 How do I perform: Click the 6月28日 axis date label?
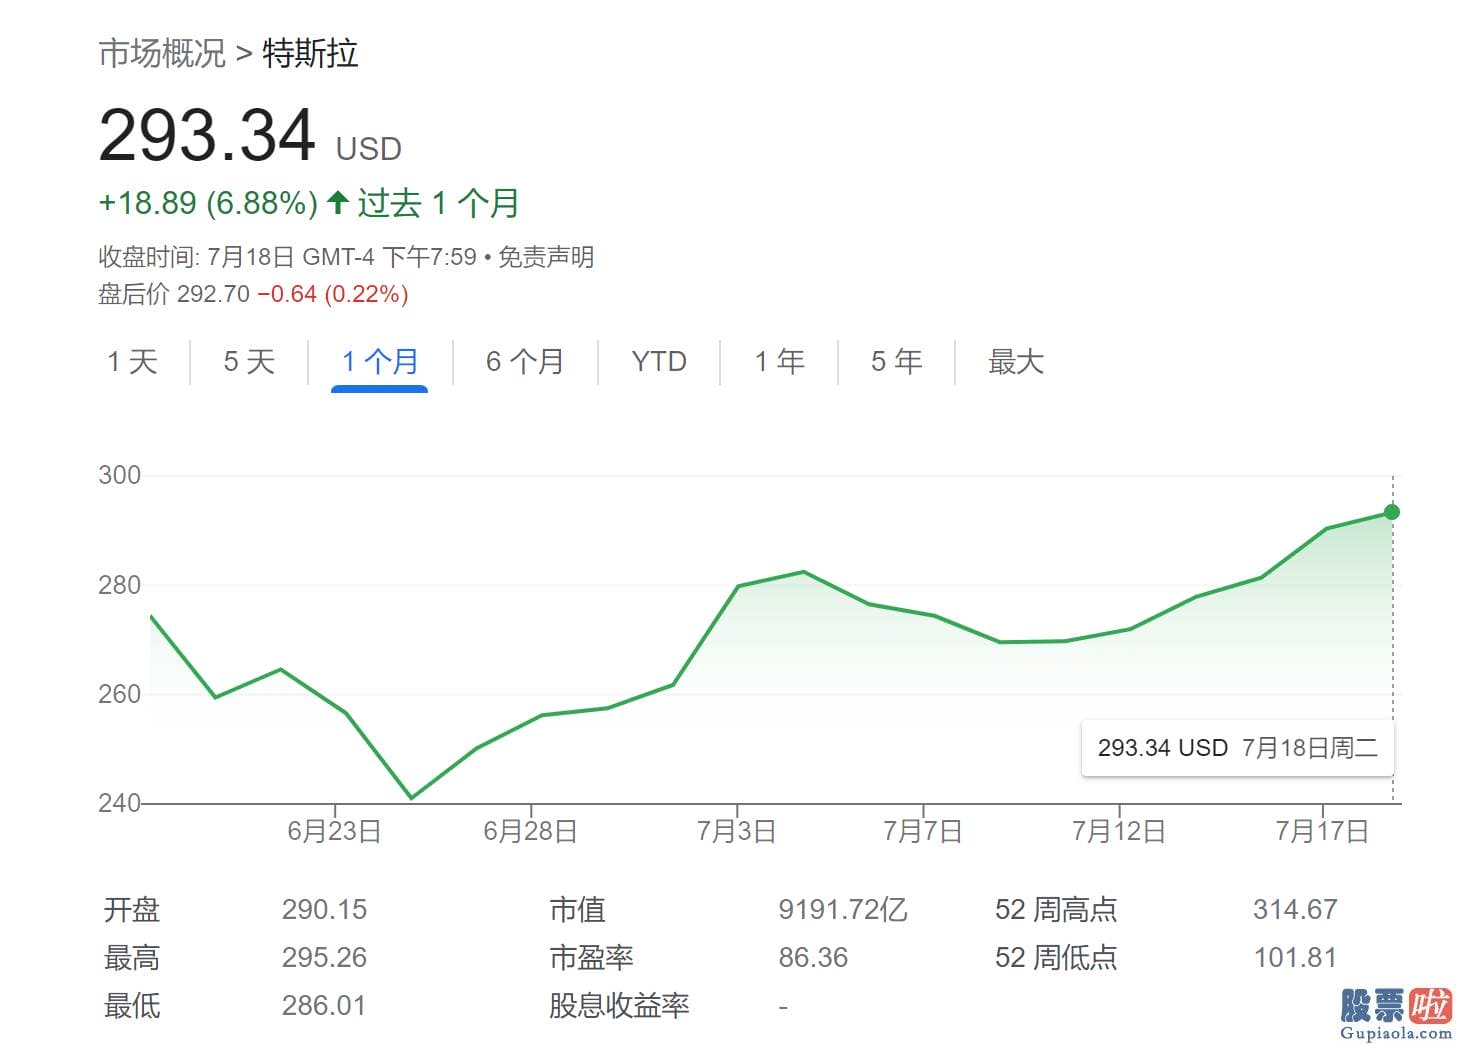tap(530, 831)
